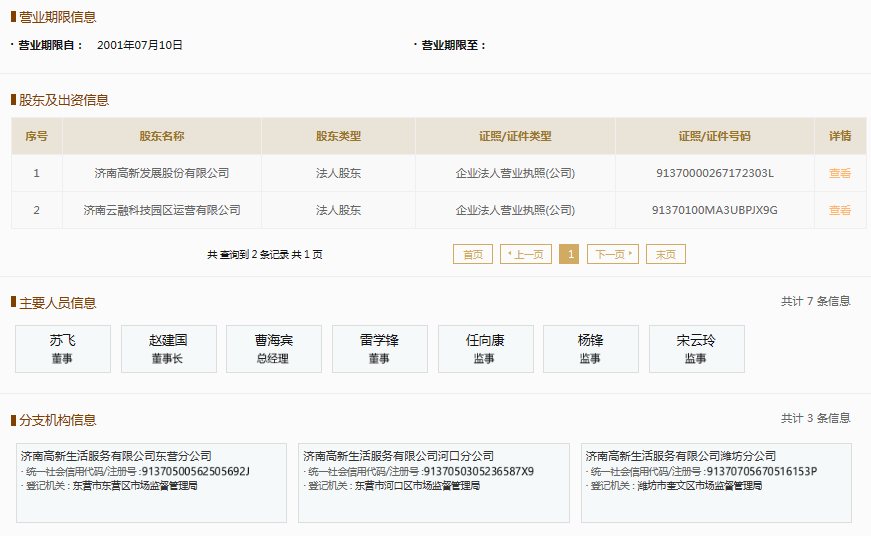The height and width of the screenshot is (536, 871).
Task: Click the 杨锋 supervisor card
Action: pos(590,349)
